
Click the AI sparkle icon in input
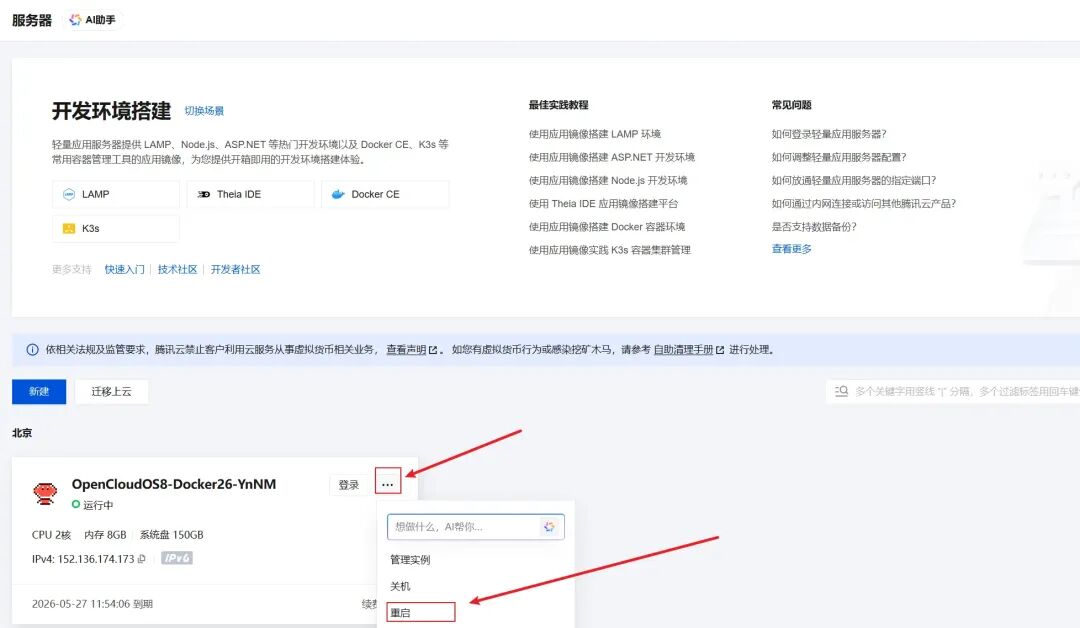pos(549,527)
